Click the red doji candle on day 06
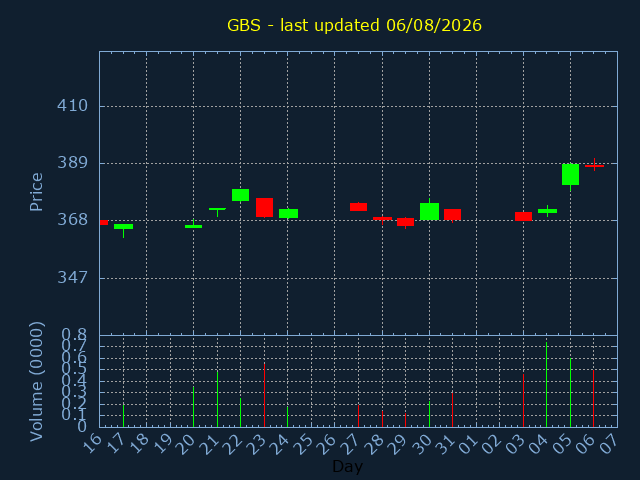 point(594,165)
